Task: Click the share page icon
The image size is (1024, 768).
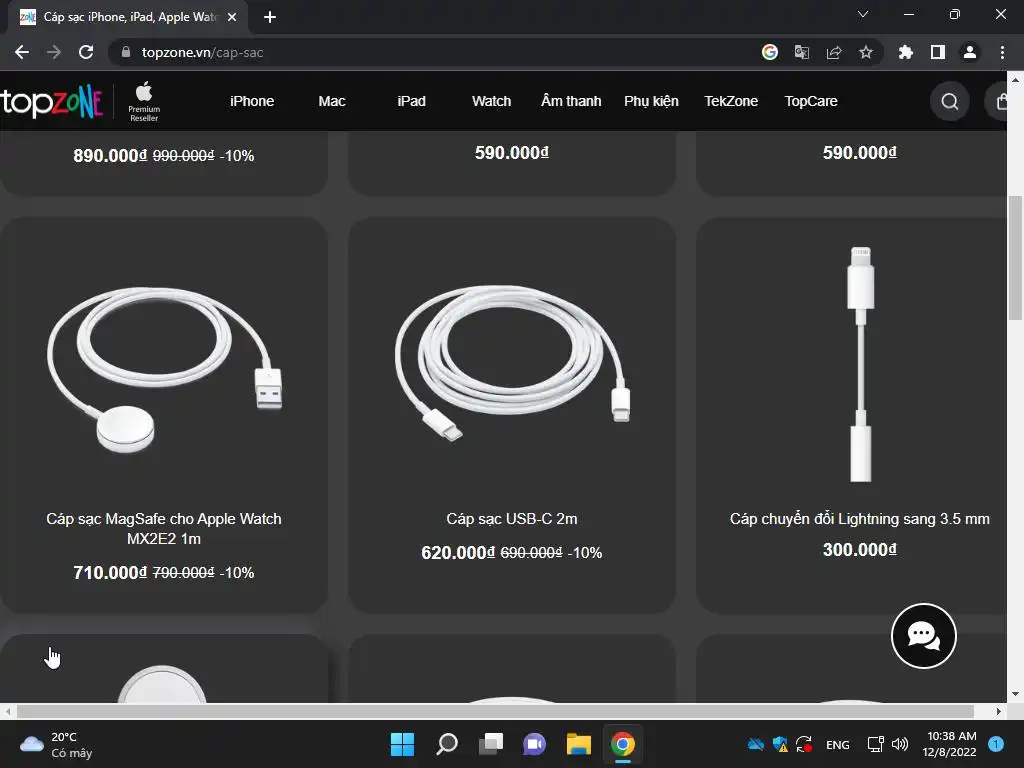Action: pos(834,52)
